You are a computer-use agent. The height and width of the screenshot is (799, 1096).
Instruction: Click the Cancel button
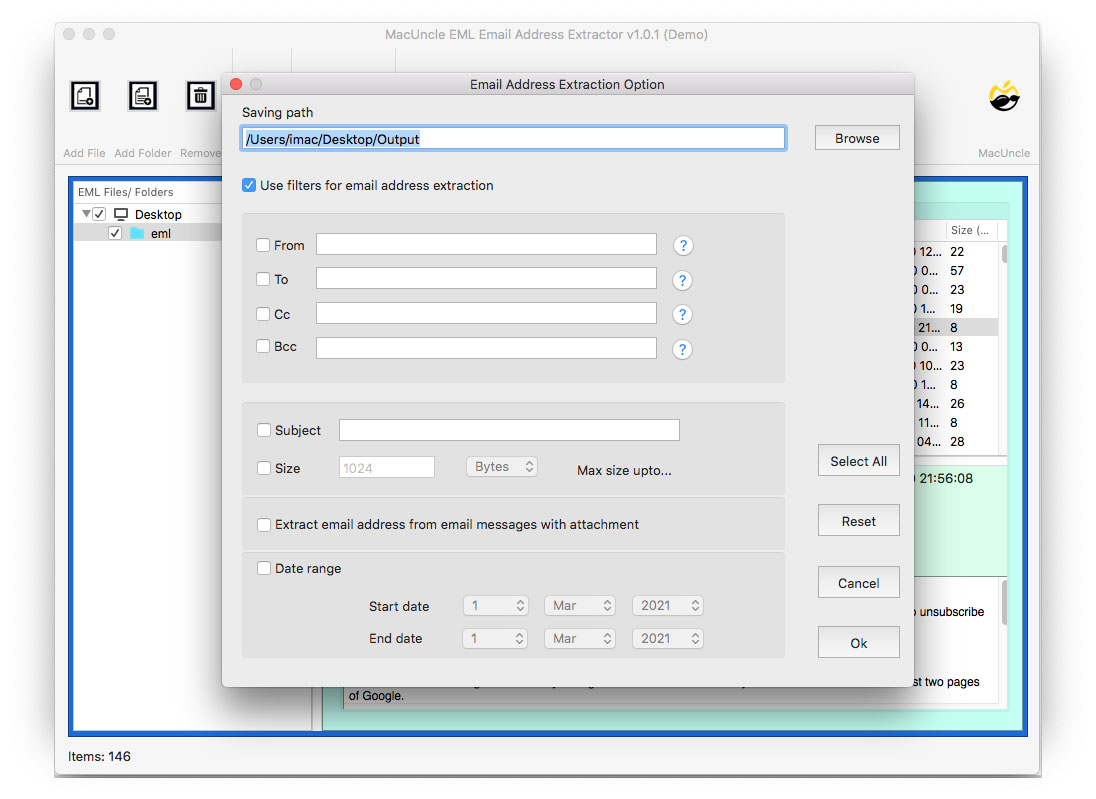pos(858,583)
